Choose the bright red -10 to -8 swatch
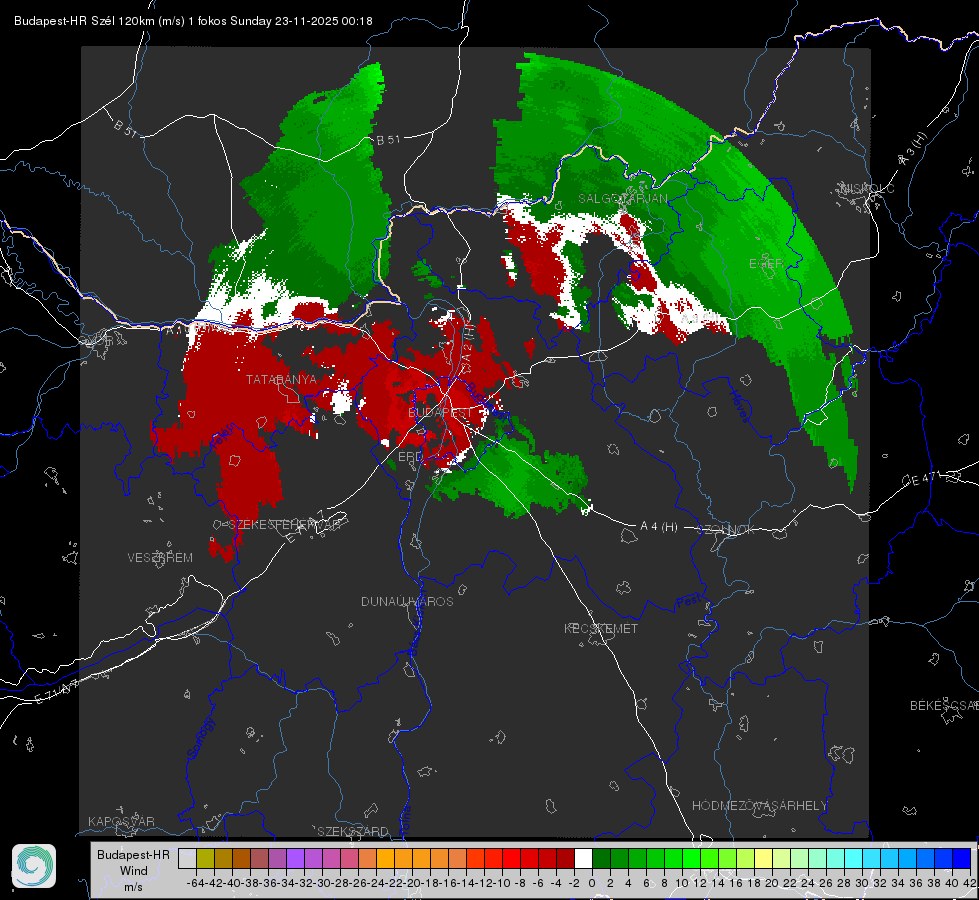The image size is (979, 900). 511,858
